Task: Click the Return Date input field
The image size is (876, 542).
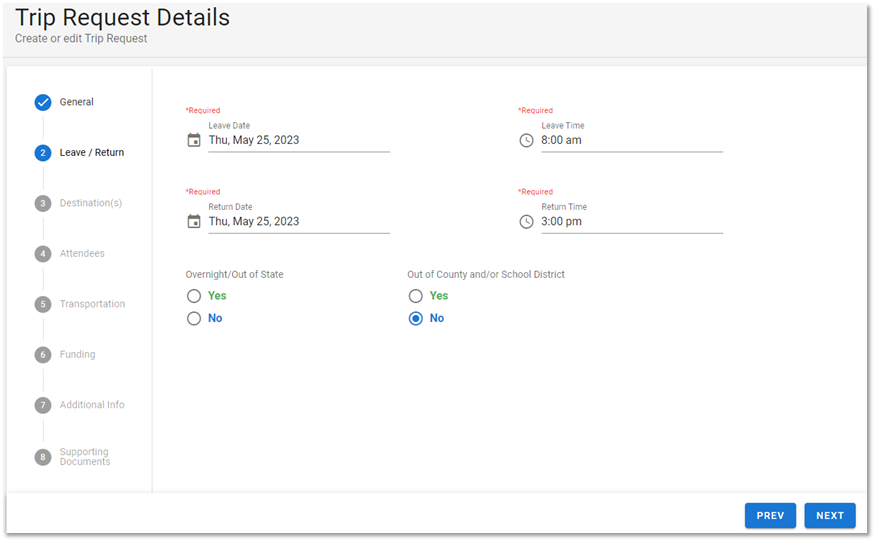Action: [x=299, y=222]
